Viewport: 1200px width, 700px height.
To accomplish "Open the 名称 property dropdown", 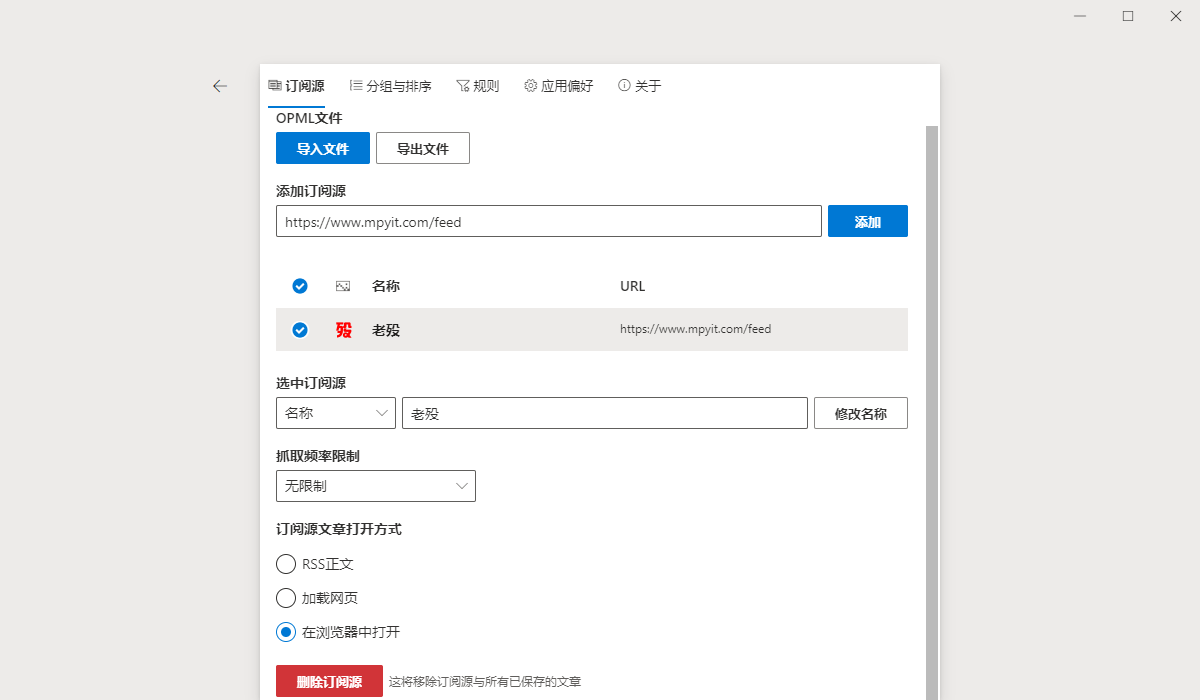I will tap(336, 413).
